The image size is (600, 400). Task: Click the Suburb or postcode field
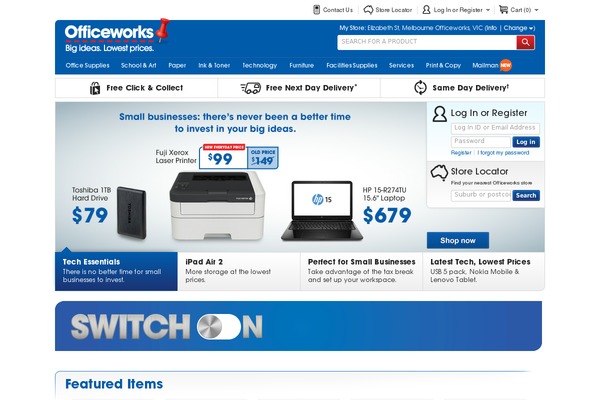(x=481, y=195)
